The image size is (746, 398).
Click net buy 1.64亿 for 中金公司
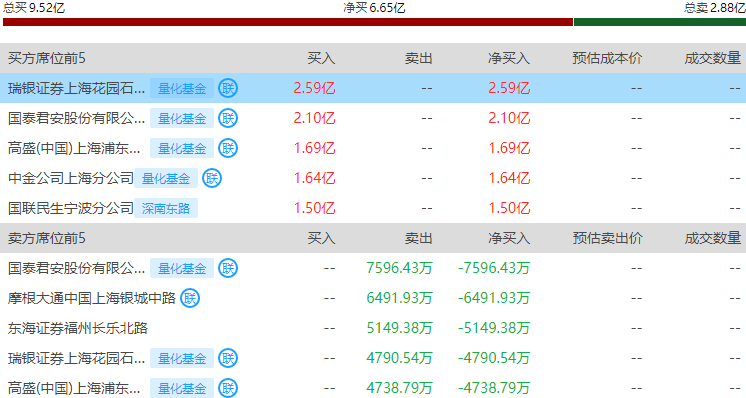[x=509, y=178]
